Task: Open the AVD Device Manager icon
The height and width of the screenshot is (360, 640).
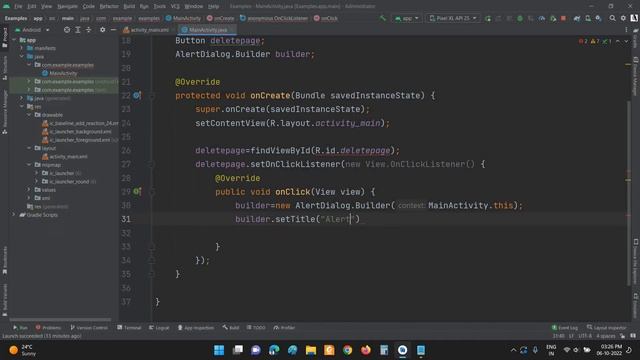Action: (x=588, y=18)
